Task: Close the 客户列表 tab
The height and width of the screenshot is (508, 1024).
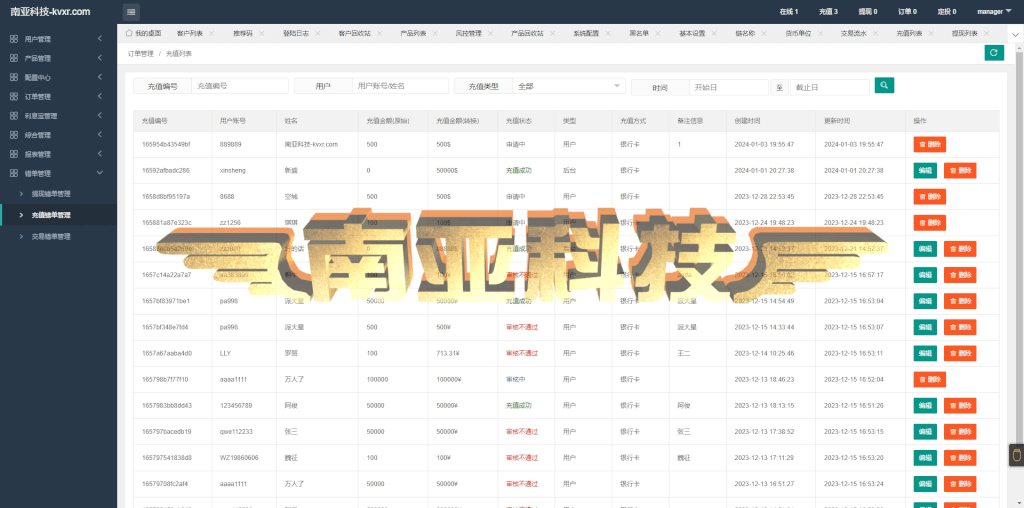Action: 213,33
